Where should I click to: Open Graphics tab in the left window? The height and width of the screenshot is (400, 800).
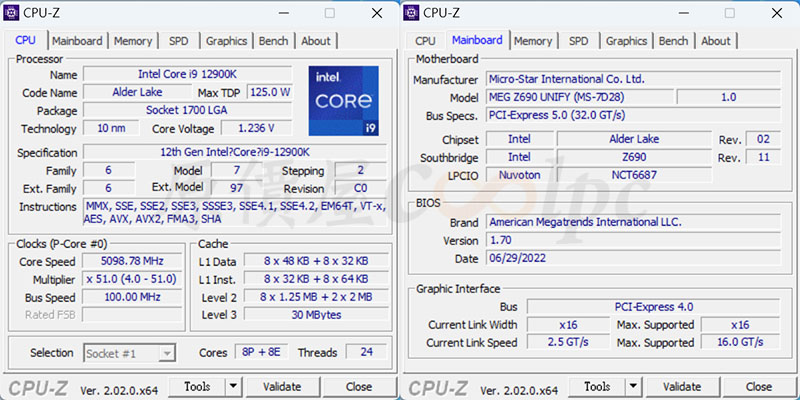pos(227,41)
